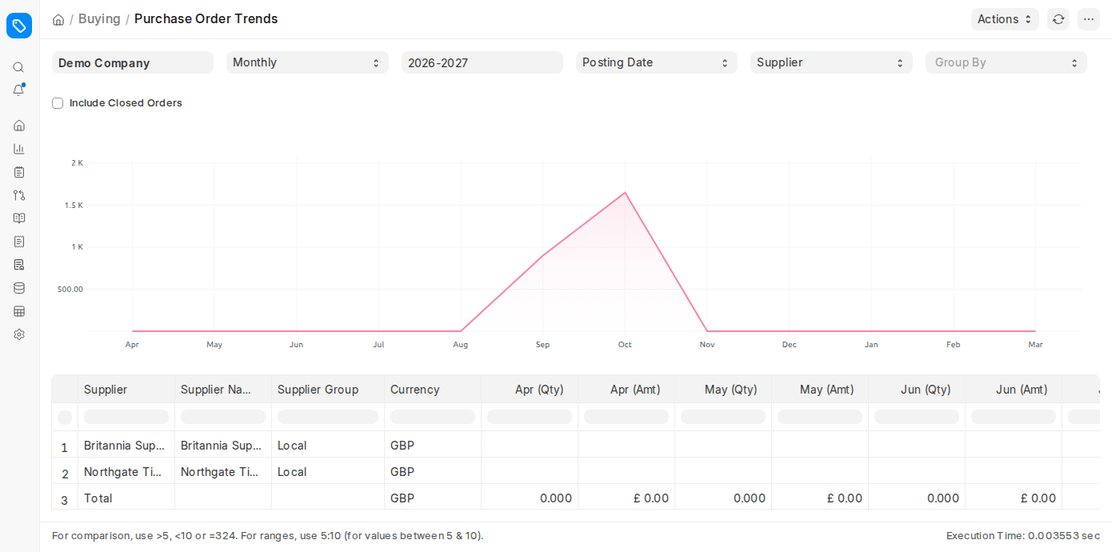Select Northgate Supplier cell in row 2

pos(126,472)
